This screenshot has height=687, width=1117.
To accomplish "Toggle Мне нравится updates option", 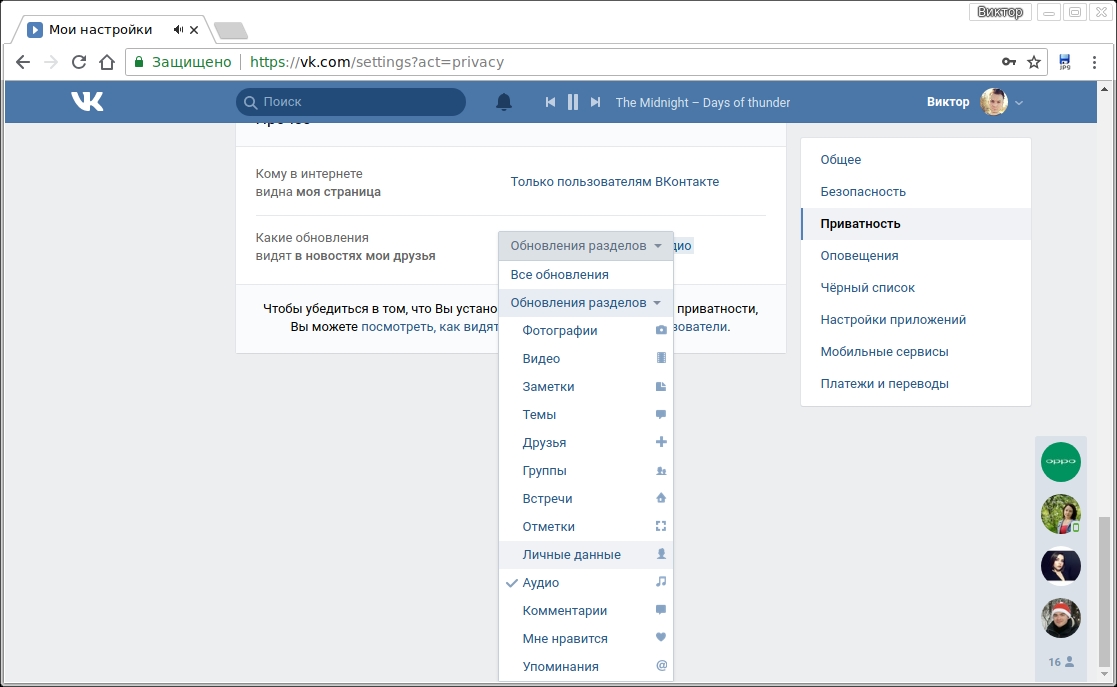I will click(x=586, y=639).
